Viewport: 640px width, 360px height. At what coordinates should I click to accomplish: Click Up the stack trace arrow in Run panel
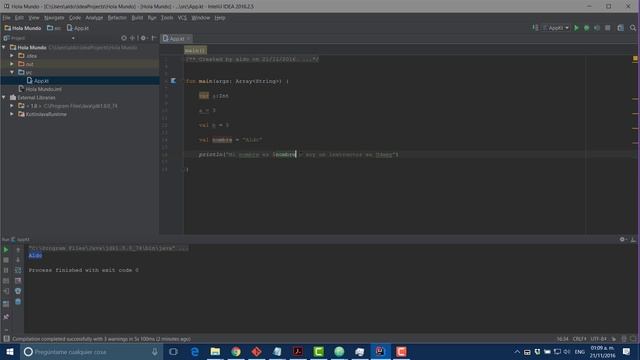(18, 249)
